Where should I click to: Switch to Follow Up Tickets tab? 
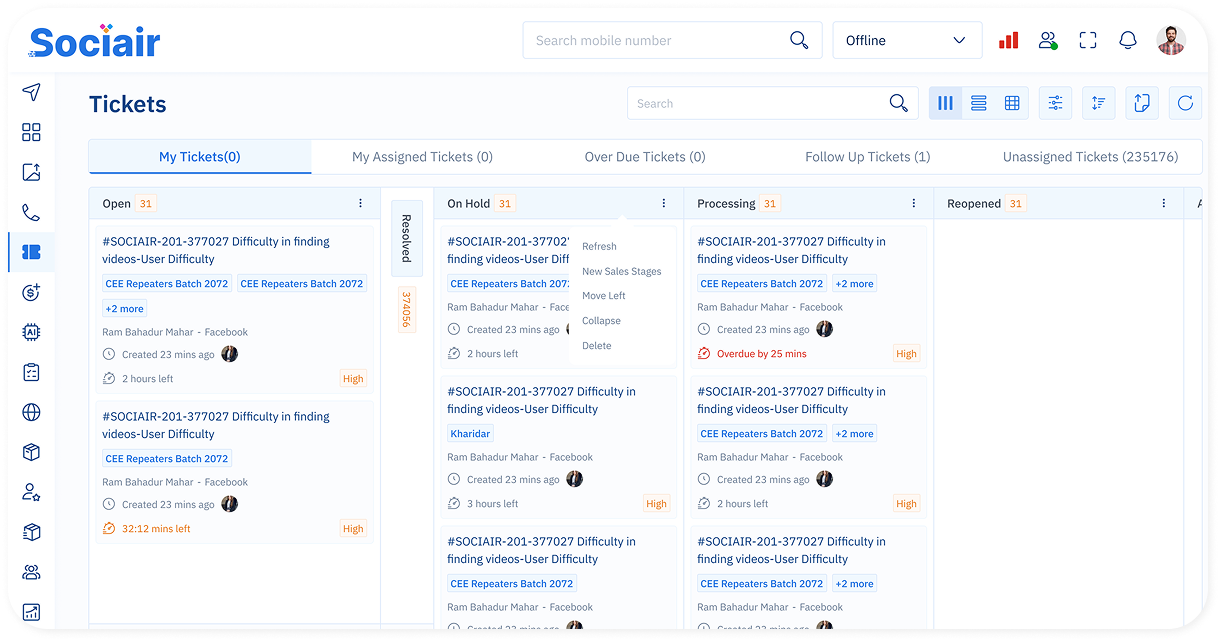coord(867,157)
